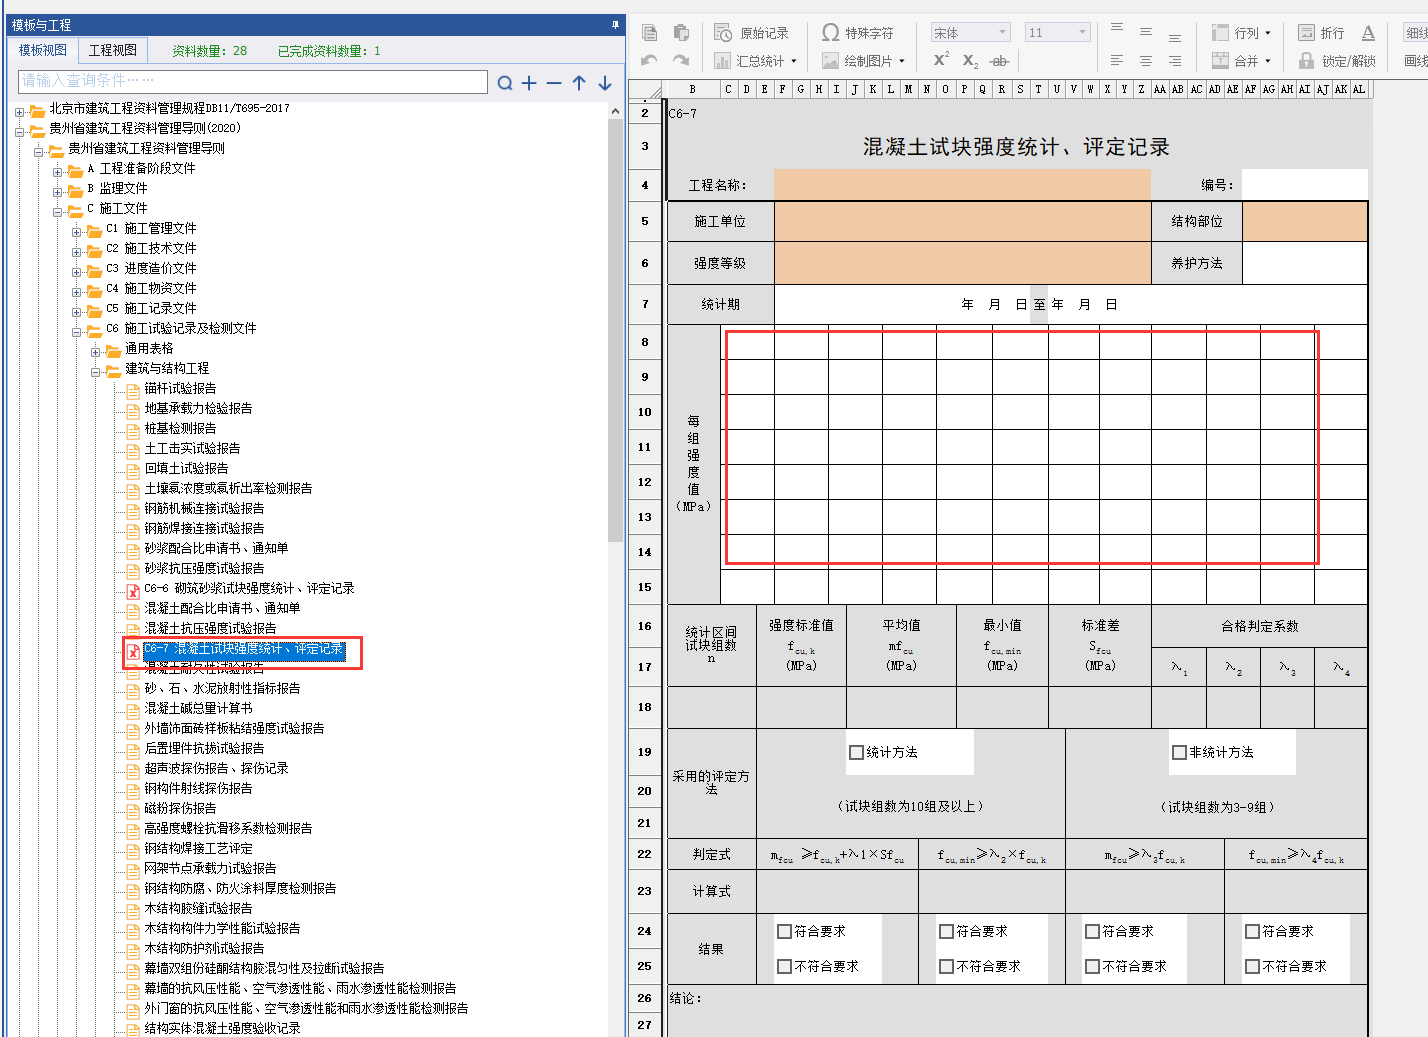Select 结构实体混凝土强度验收记录 item
The image size is (1428, 1037).
click(x=222, y=1028)
